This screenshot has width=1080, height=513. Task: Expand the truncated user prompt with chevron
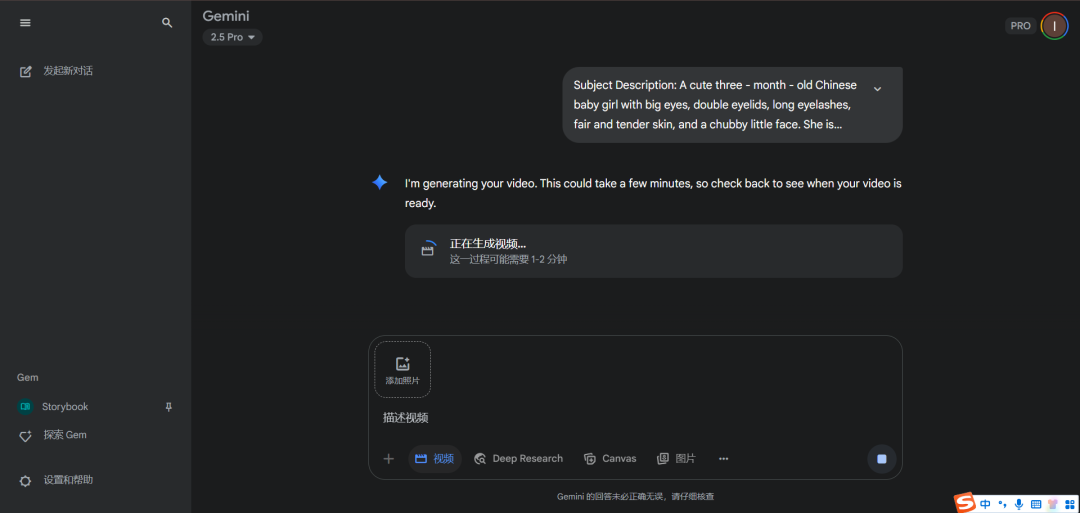pyautogui.click(x=877, y=89)
